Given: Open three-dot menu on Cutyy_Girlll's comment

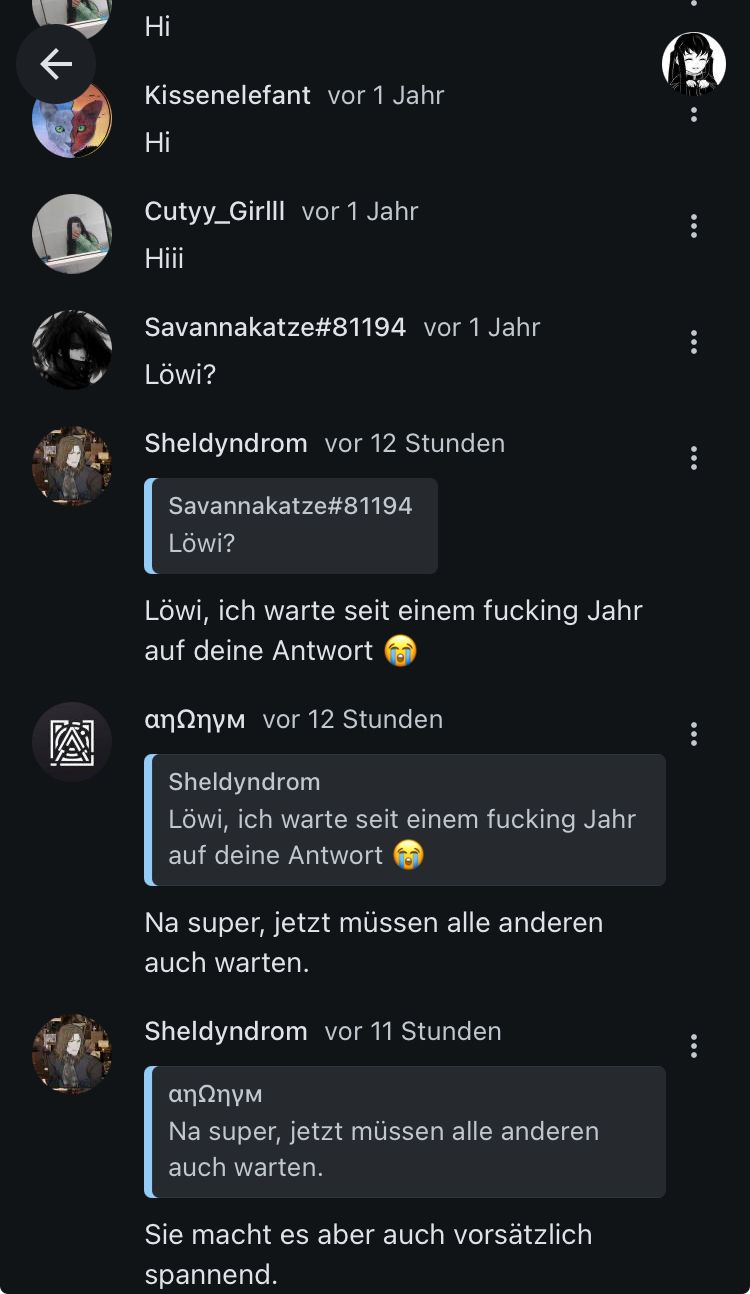Looking at the screenshot, I should click(694, 226).
